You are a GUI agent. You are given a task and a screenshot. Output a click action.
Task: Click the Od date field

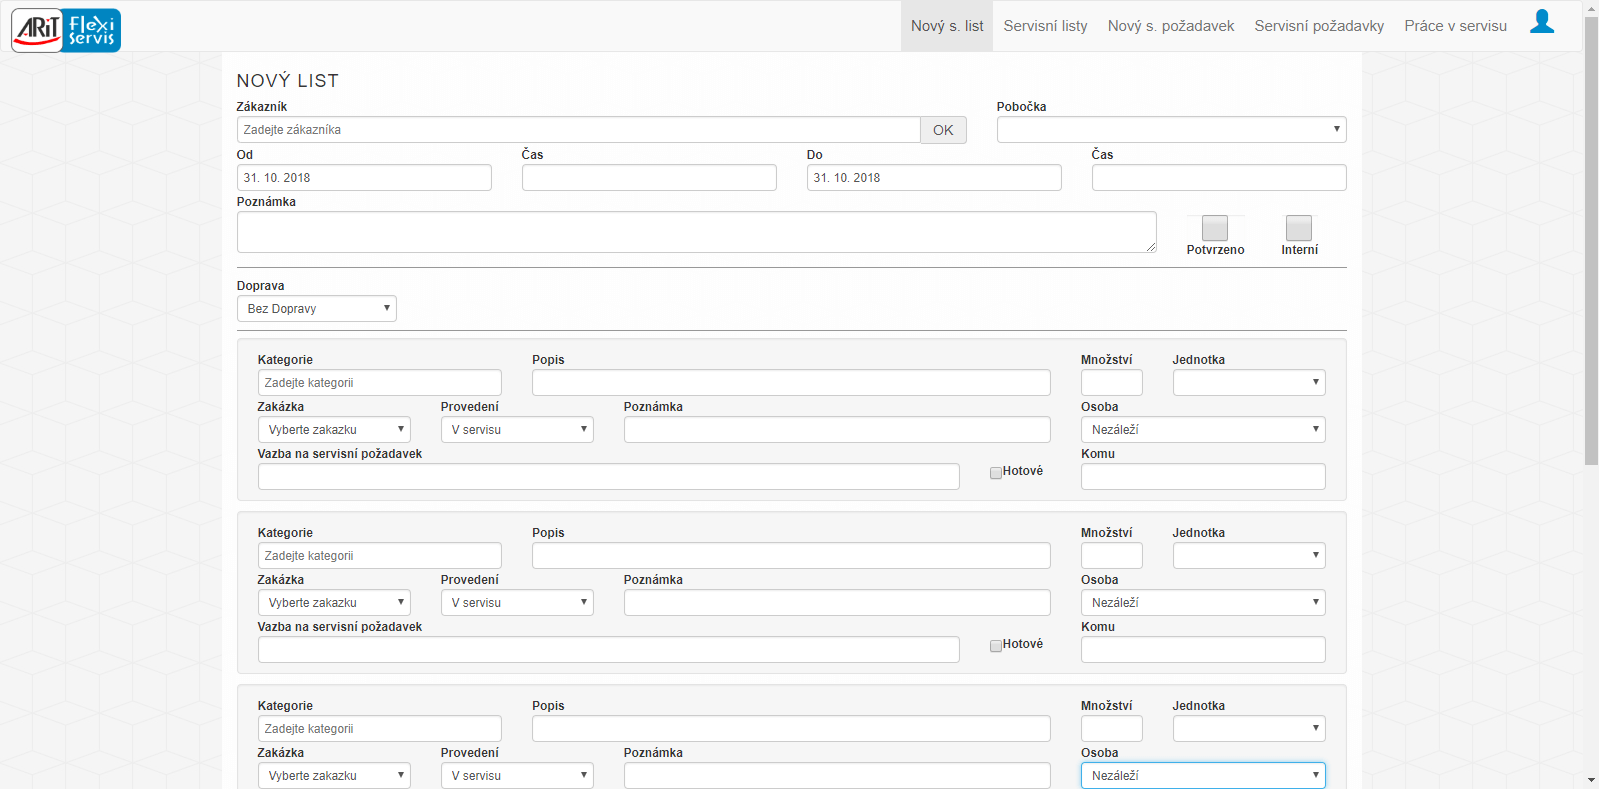point(364,178)
